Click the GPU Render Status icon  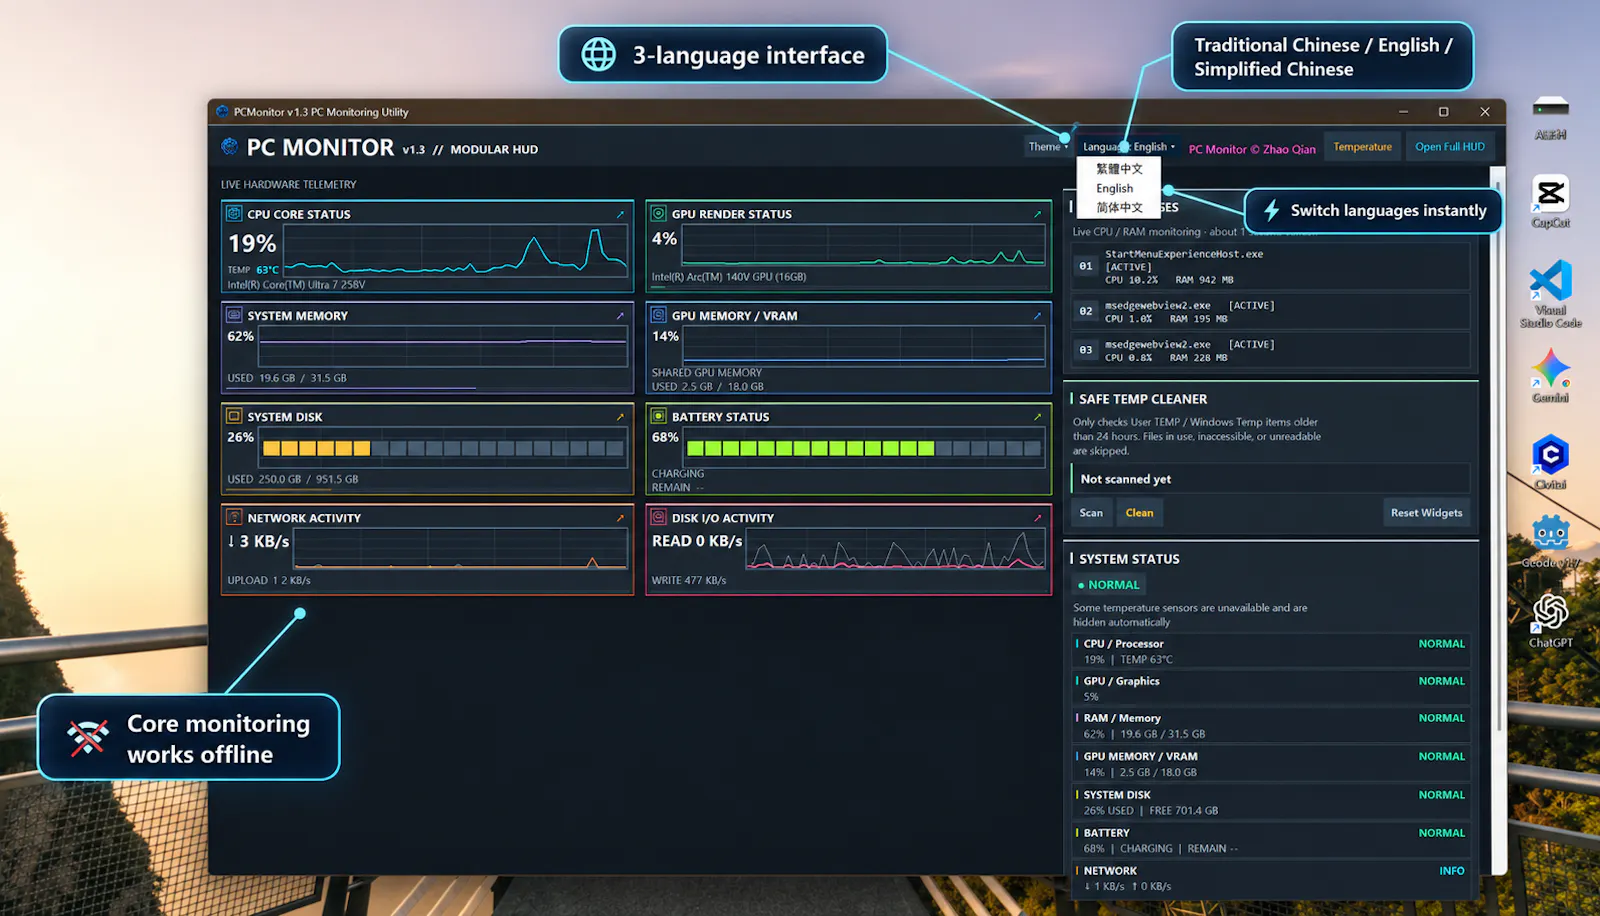coord(659,213)
